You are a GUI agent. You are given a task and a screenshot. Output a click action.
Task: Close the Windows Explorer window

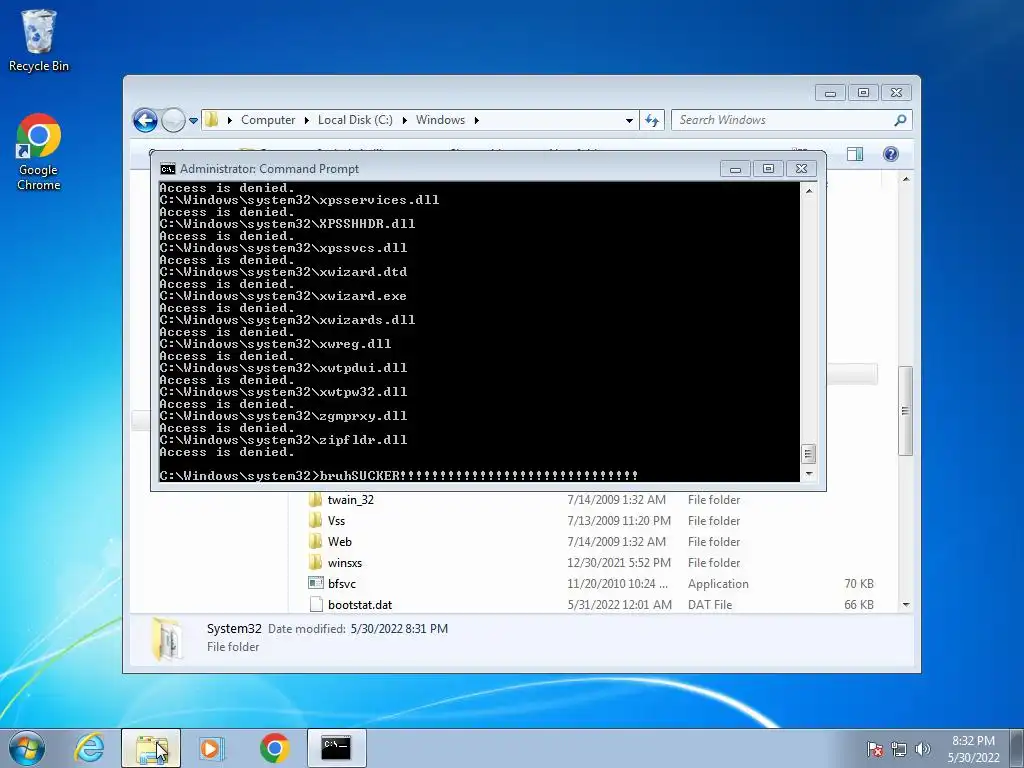[x=897, y=93]
